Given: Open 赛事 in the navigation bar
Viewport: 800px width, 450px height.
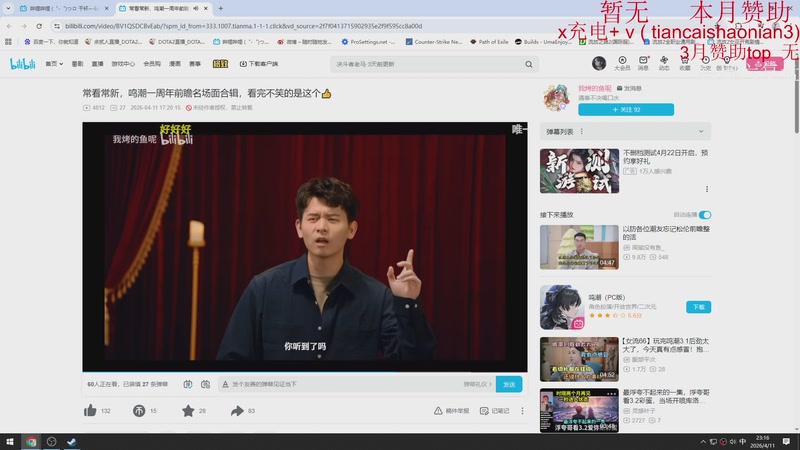Looking at the screenshot, I should 195,64.
